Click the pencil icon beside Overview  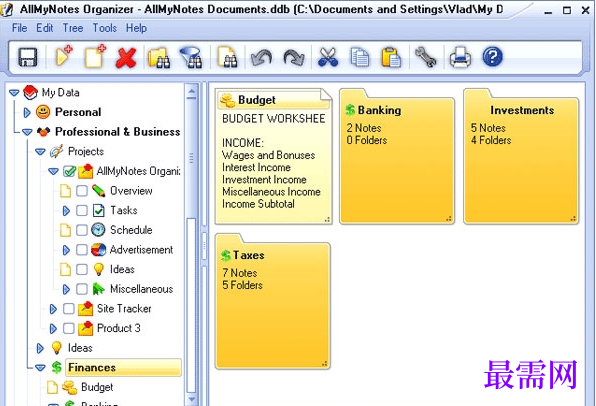click(x=98, y=190)
